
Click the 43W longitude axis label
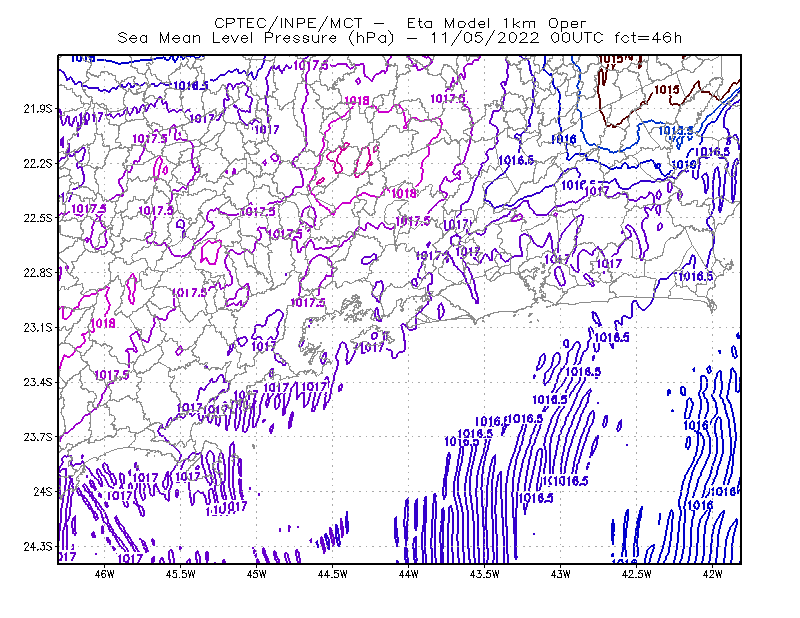[560, 574]
